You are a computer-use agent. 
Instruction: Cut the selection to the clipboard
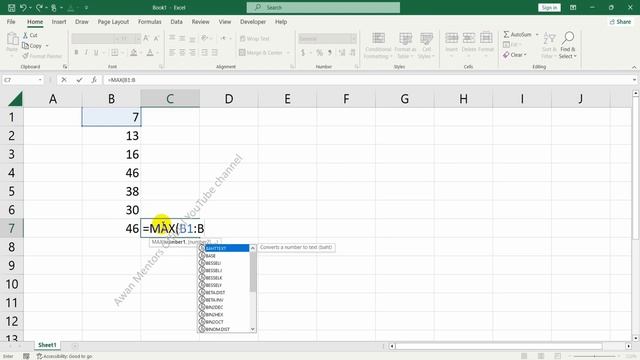tap(30, 36)
